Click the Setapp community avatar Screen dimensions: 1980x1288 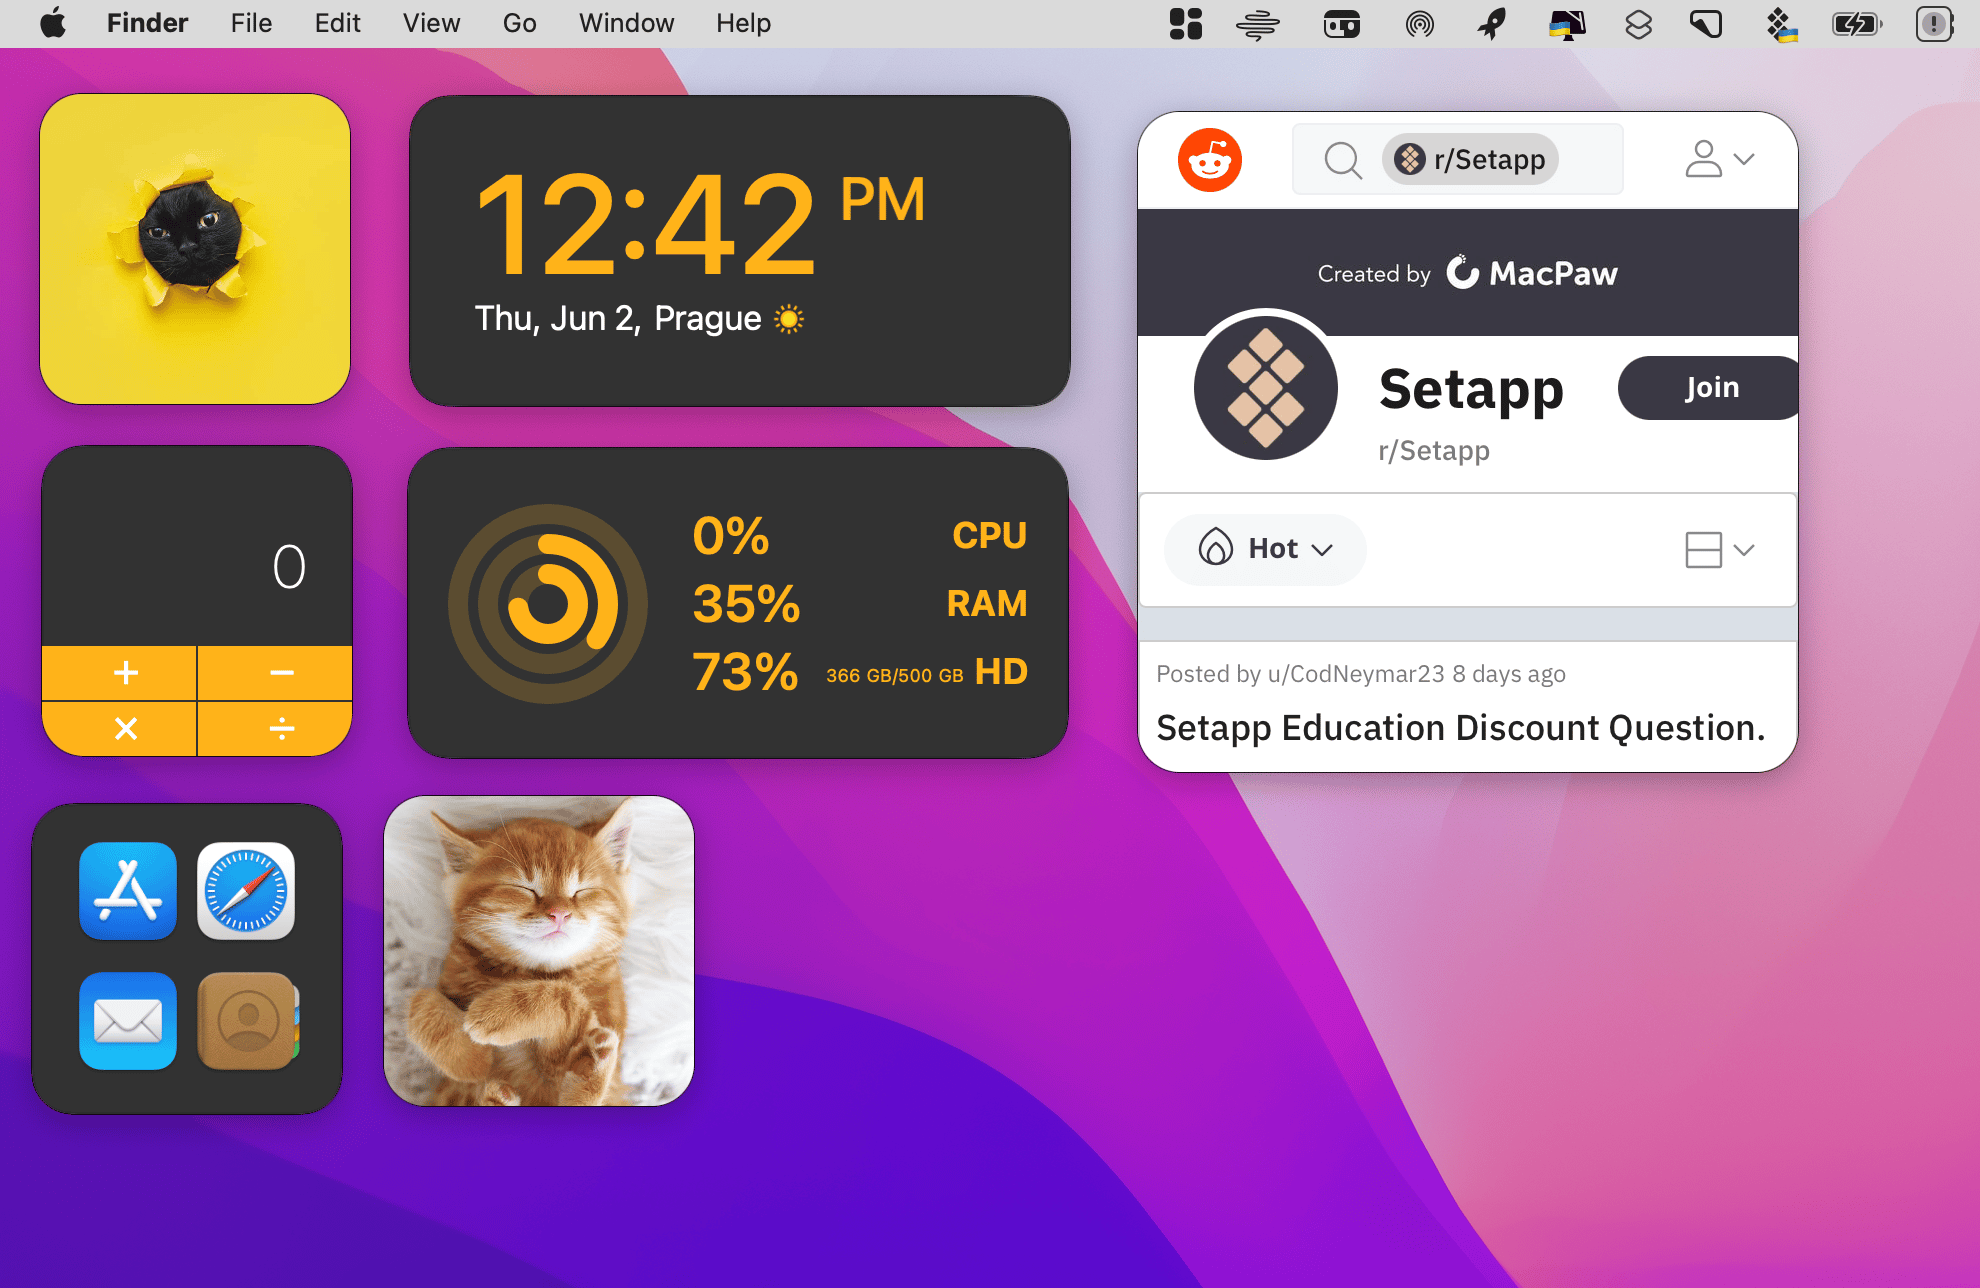tap(1266, 389)
